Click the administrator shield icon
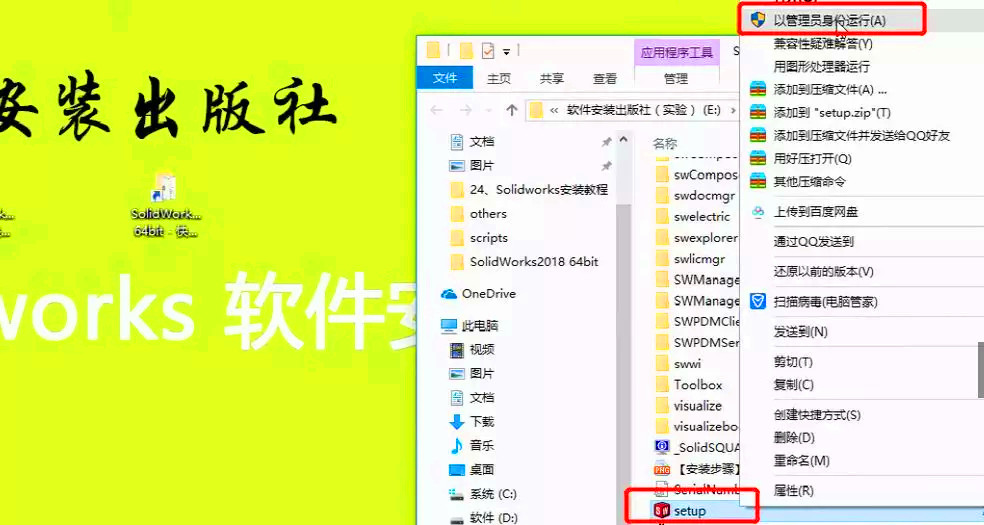 758,19
